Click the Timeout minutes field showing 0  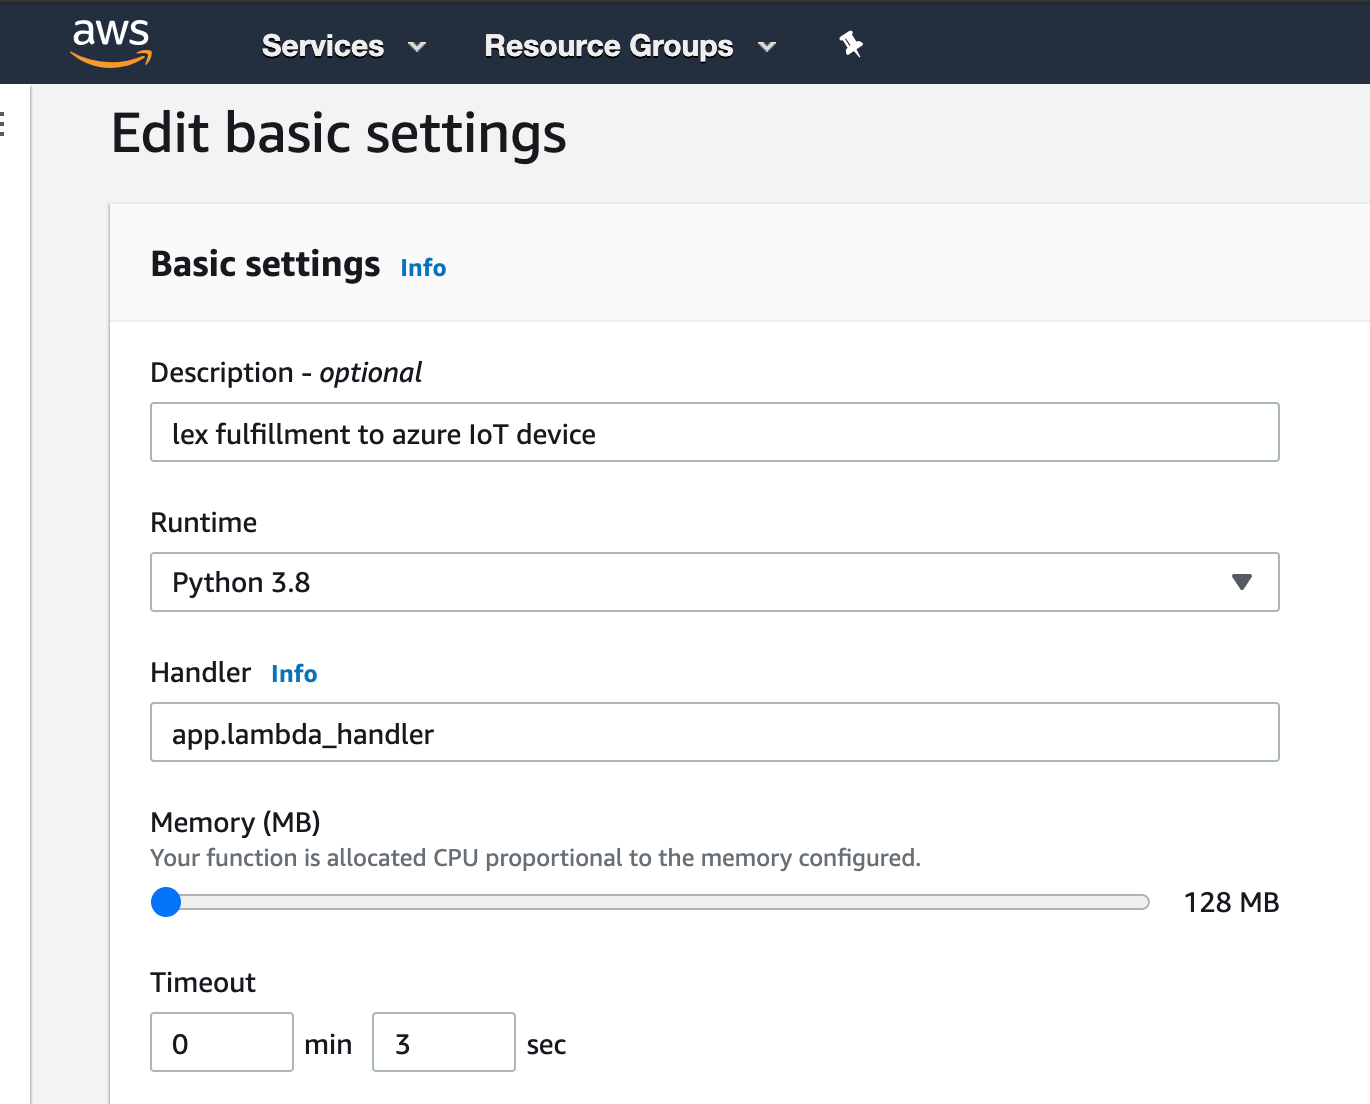221,1042
